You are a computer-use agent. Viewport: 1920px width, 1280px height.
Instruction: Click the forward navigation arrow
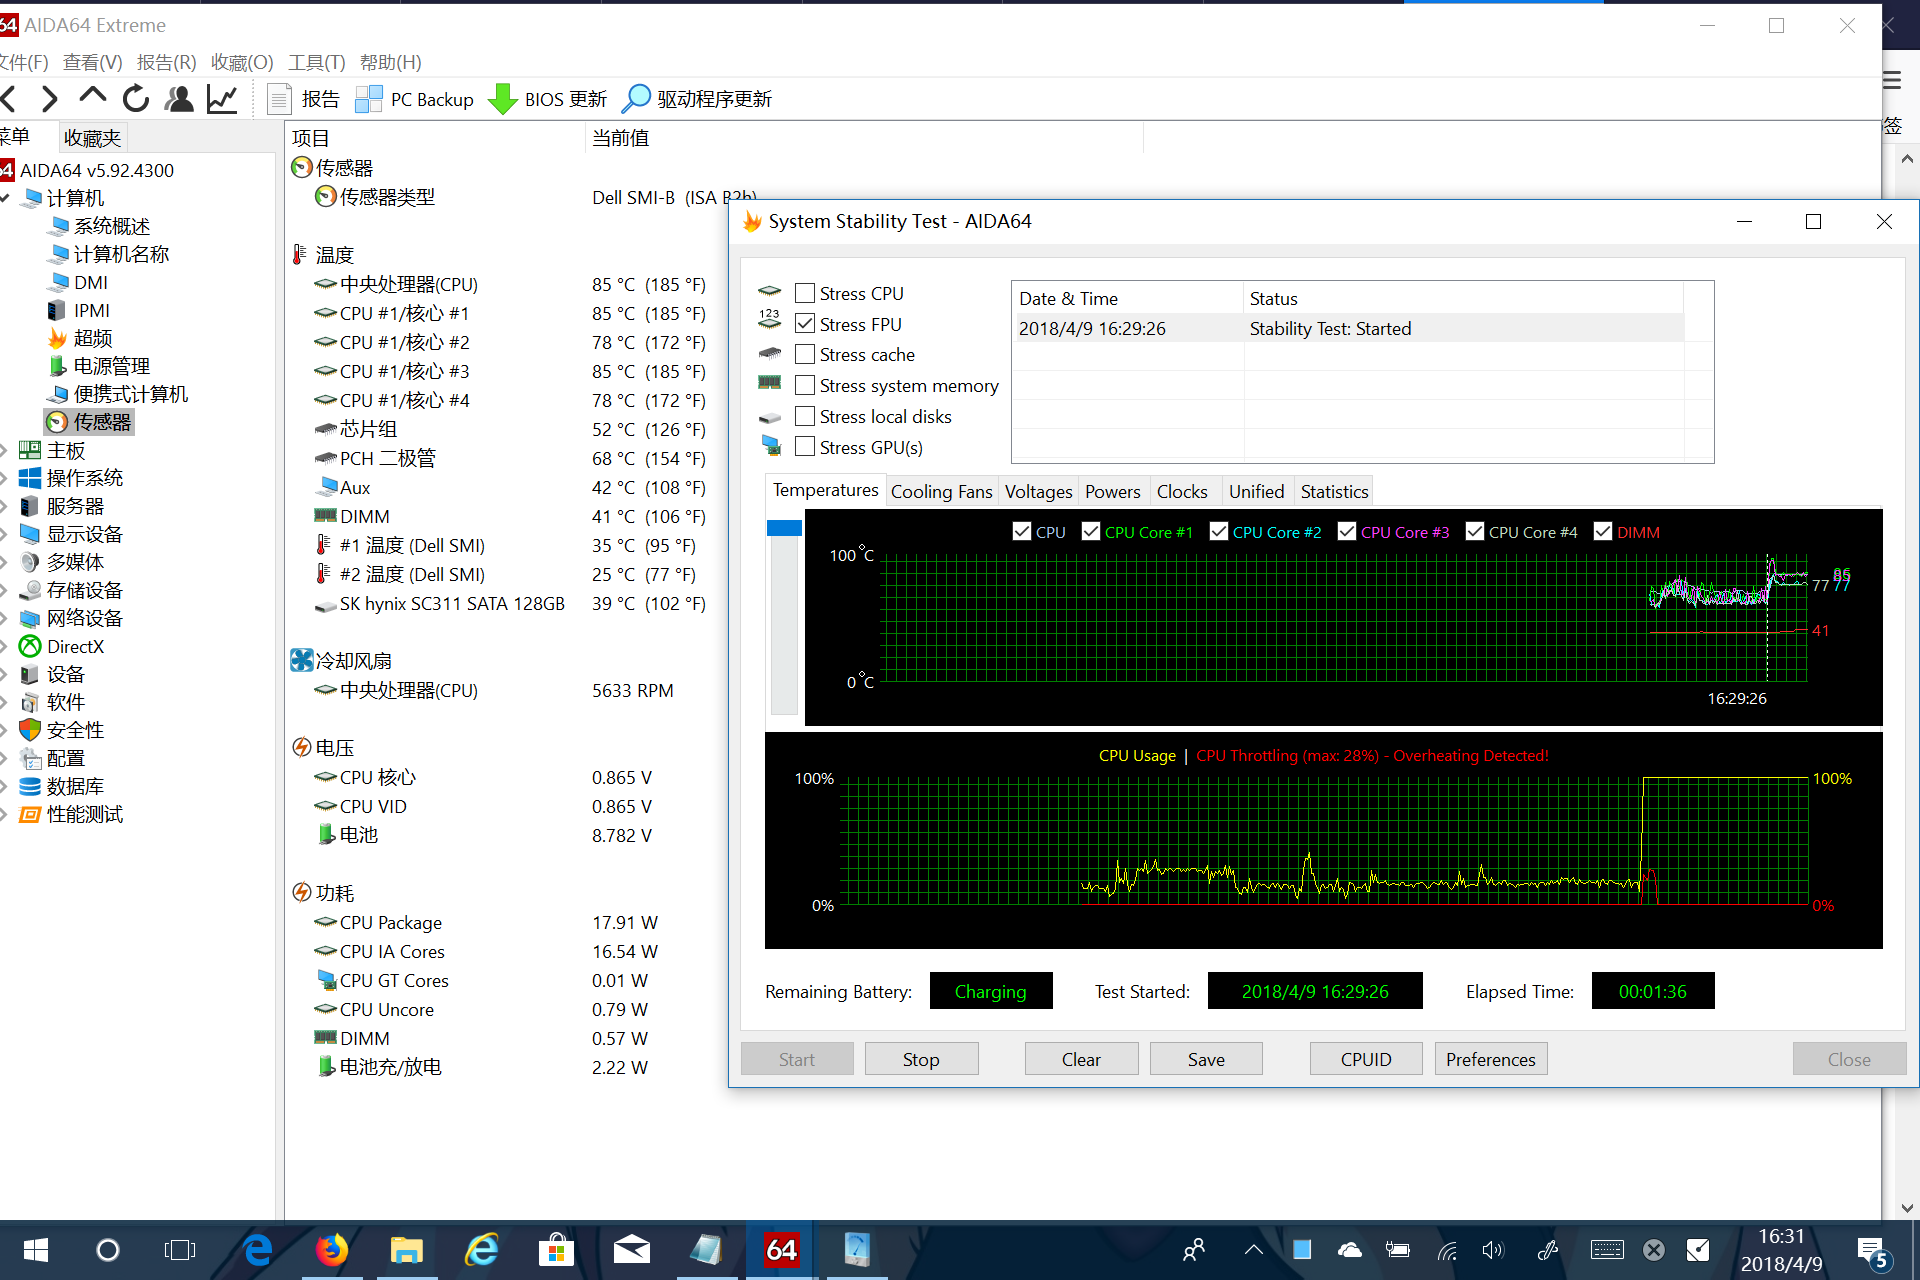click(x=50, y=99)
